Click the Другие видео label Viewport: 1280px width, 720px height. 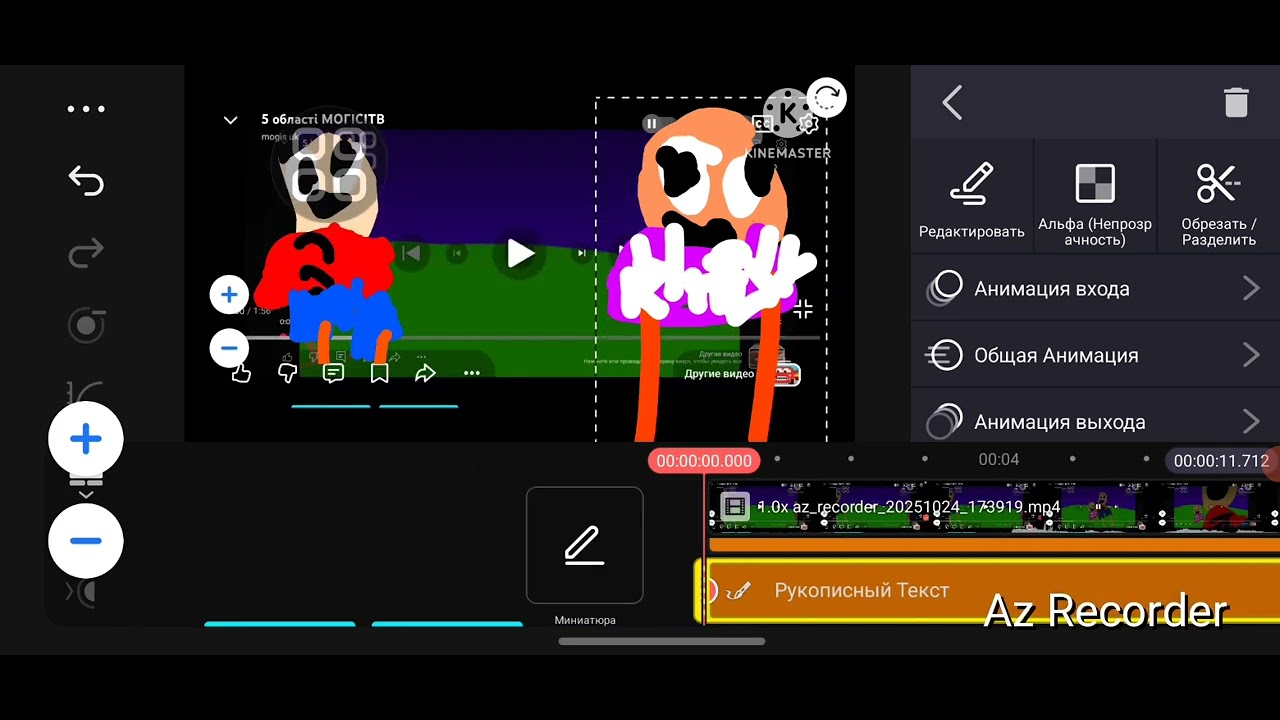tap(719, 374)
